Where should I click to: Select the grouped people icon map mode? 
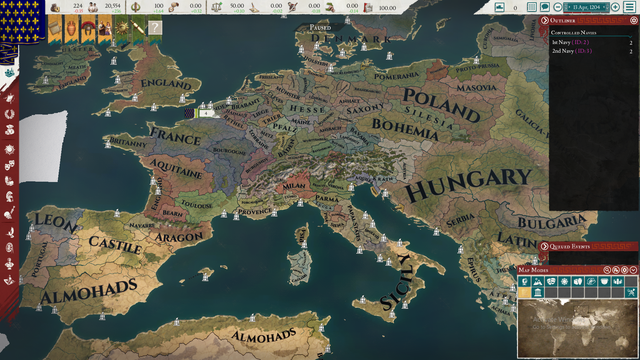click(618, 281)
